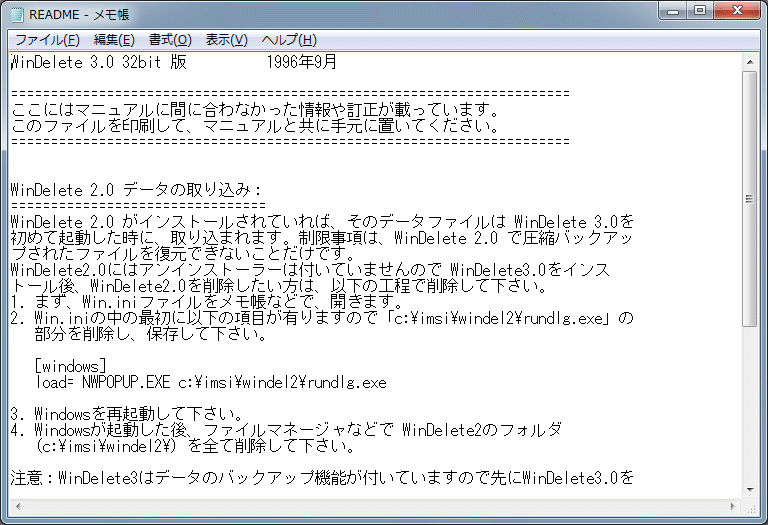This screenshot has height=525, width=768.
Task: Click the date text "1996年9月"
Action: coord(302,62)
